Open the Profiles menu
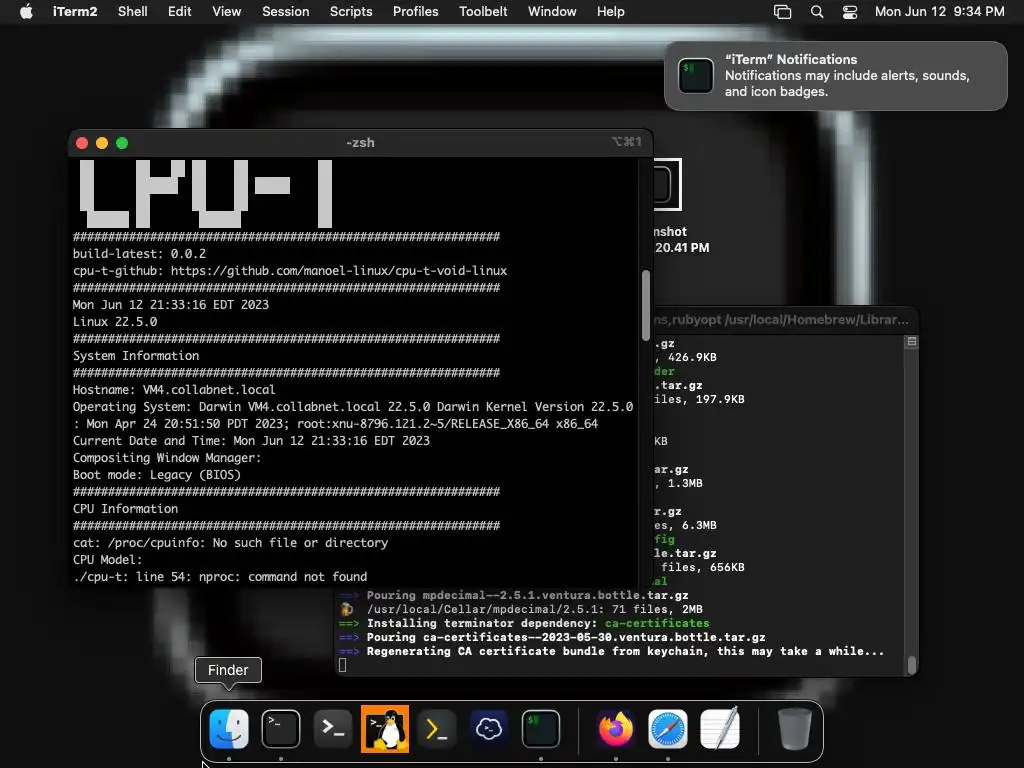 pos(415,12)
